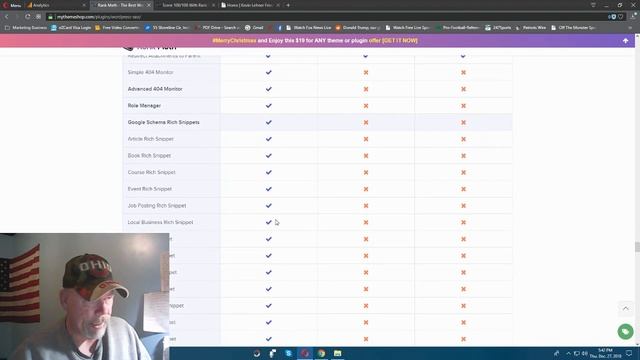Switch to the Analytics tab
The width and height of the screenshot is (640, 360).
(55, 5)
